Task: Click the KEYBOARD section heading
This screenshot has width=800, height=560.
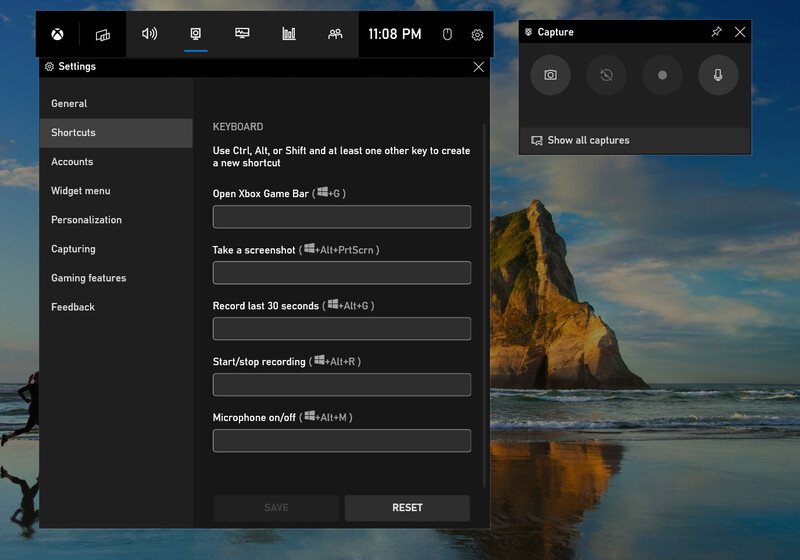Action: 238,127
